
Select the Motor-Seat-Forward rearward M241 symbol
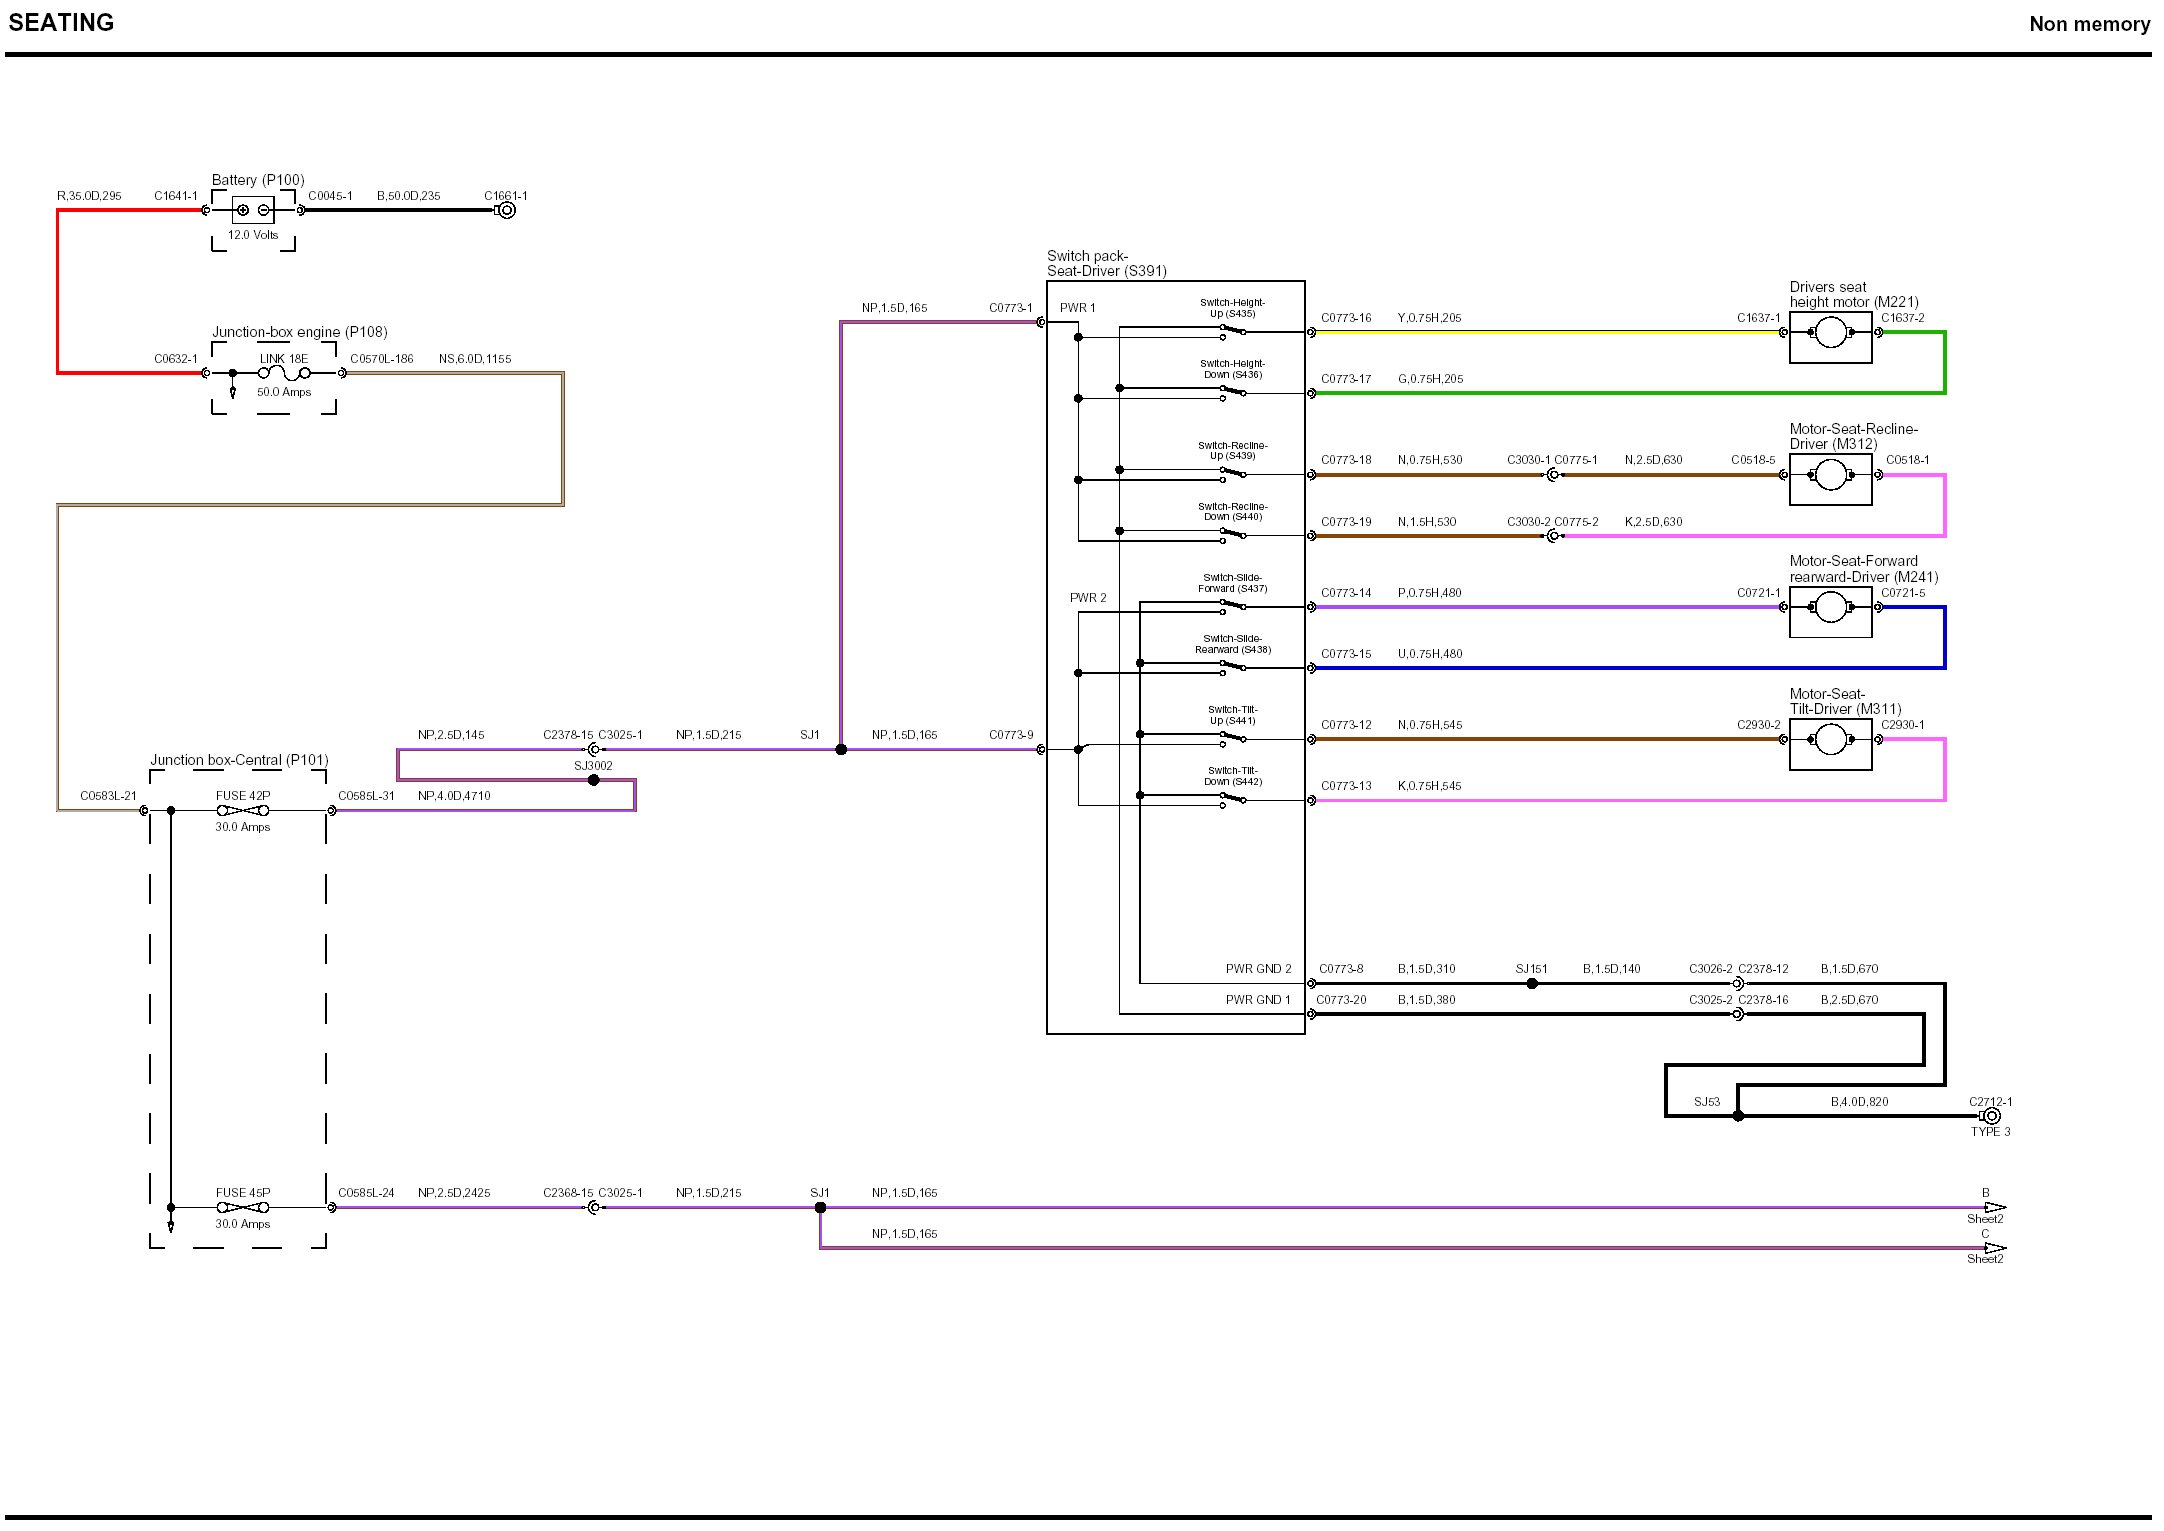coord(1830,607)
